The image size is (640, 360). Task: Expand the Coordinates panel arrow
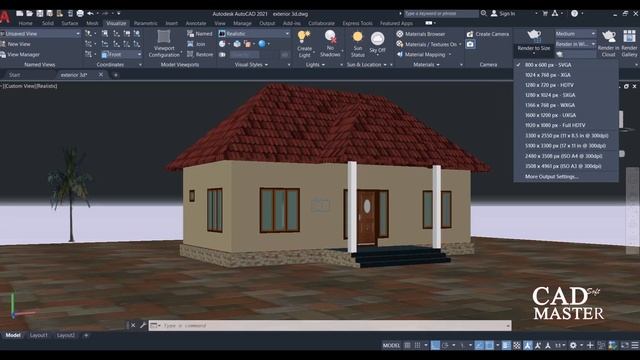140,65
